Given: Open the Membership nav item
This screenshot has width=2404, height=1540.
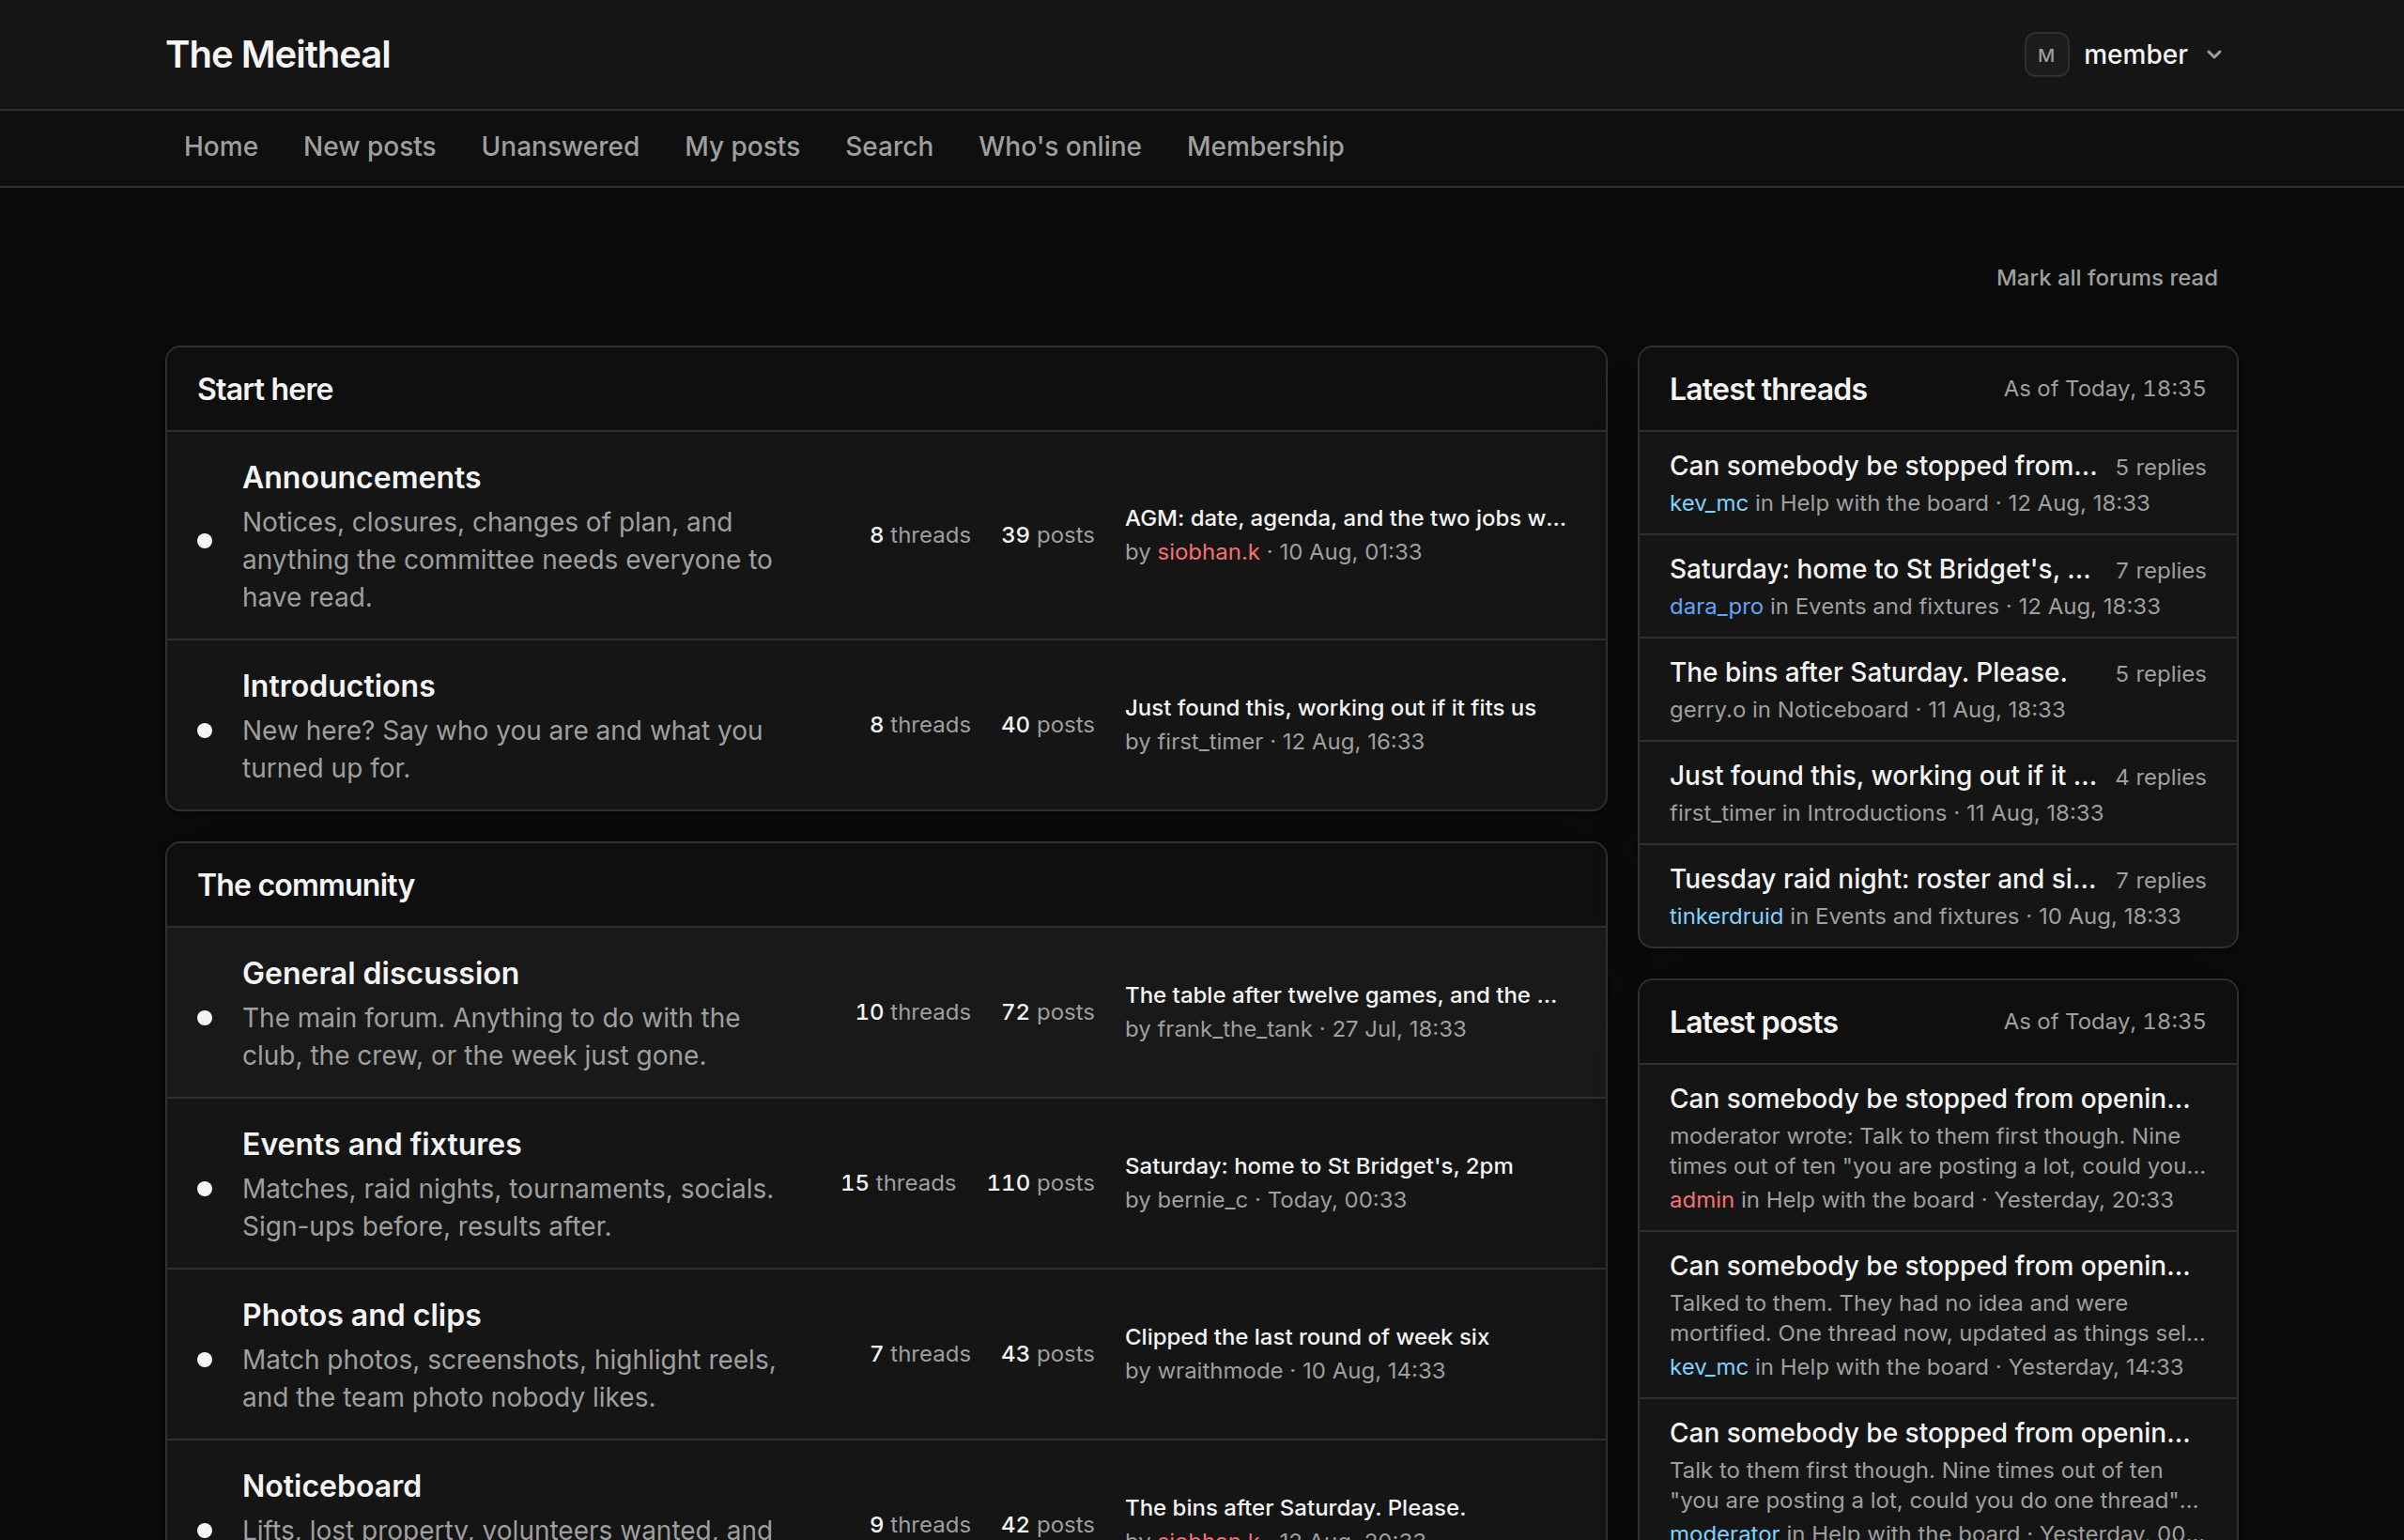Looking at the screenshot, I should coord(1265,147).
